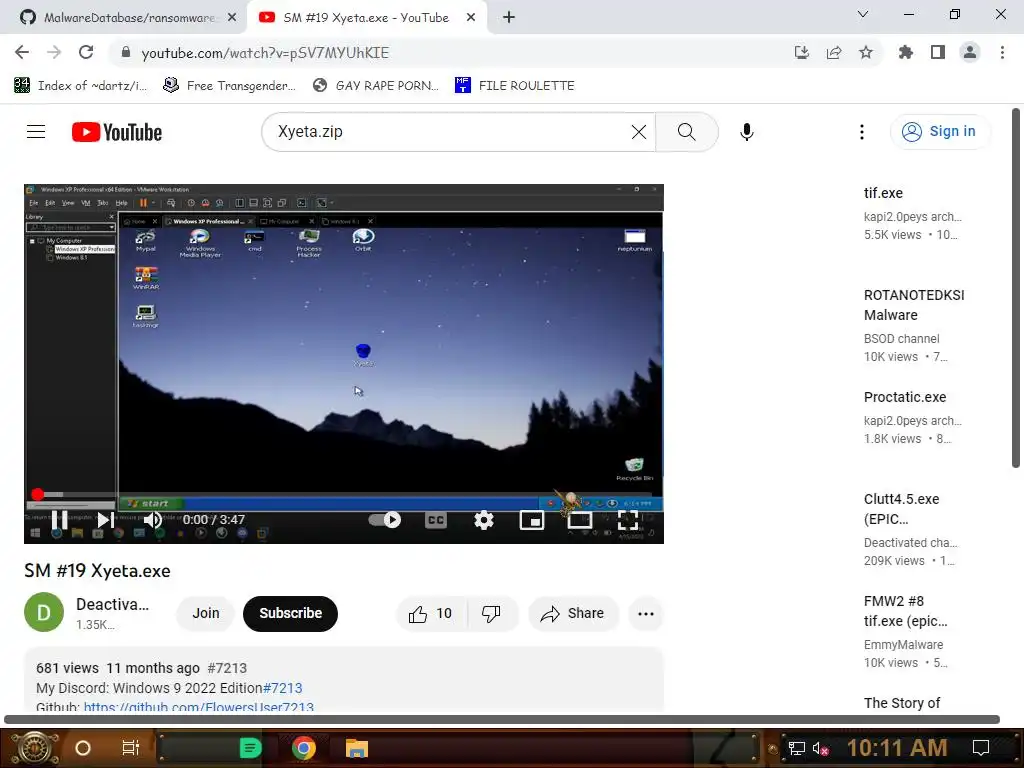The width and height of the screenshot is (1024, 768).
Task: Reload the current page
Action: point(86,52)
